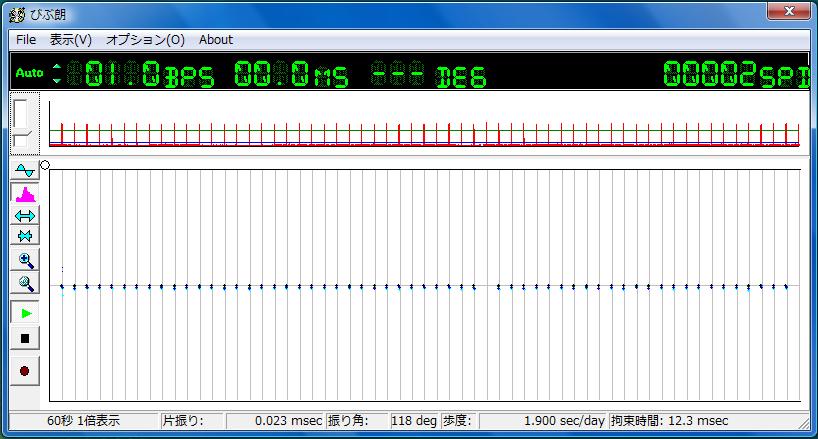The image size is (818, 439).
Task: Stop measurement with the black square button
Action: click(x=25, y=338)
